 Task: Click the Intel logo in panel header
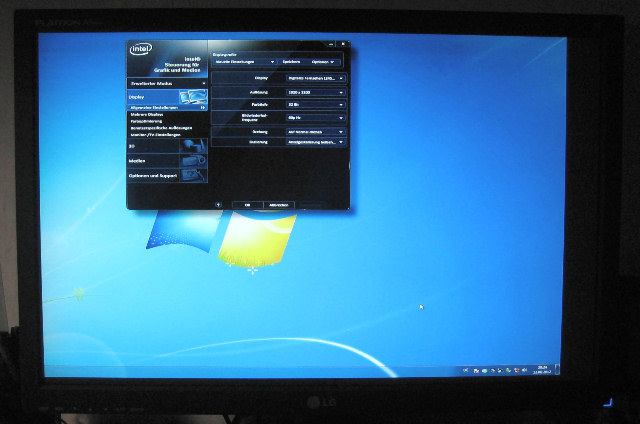[141, 49]
